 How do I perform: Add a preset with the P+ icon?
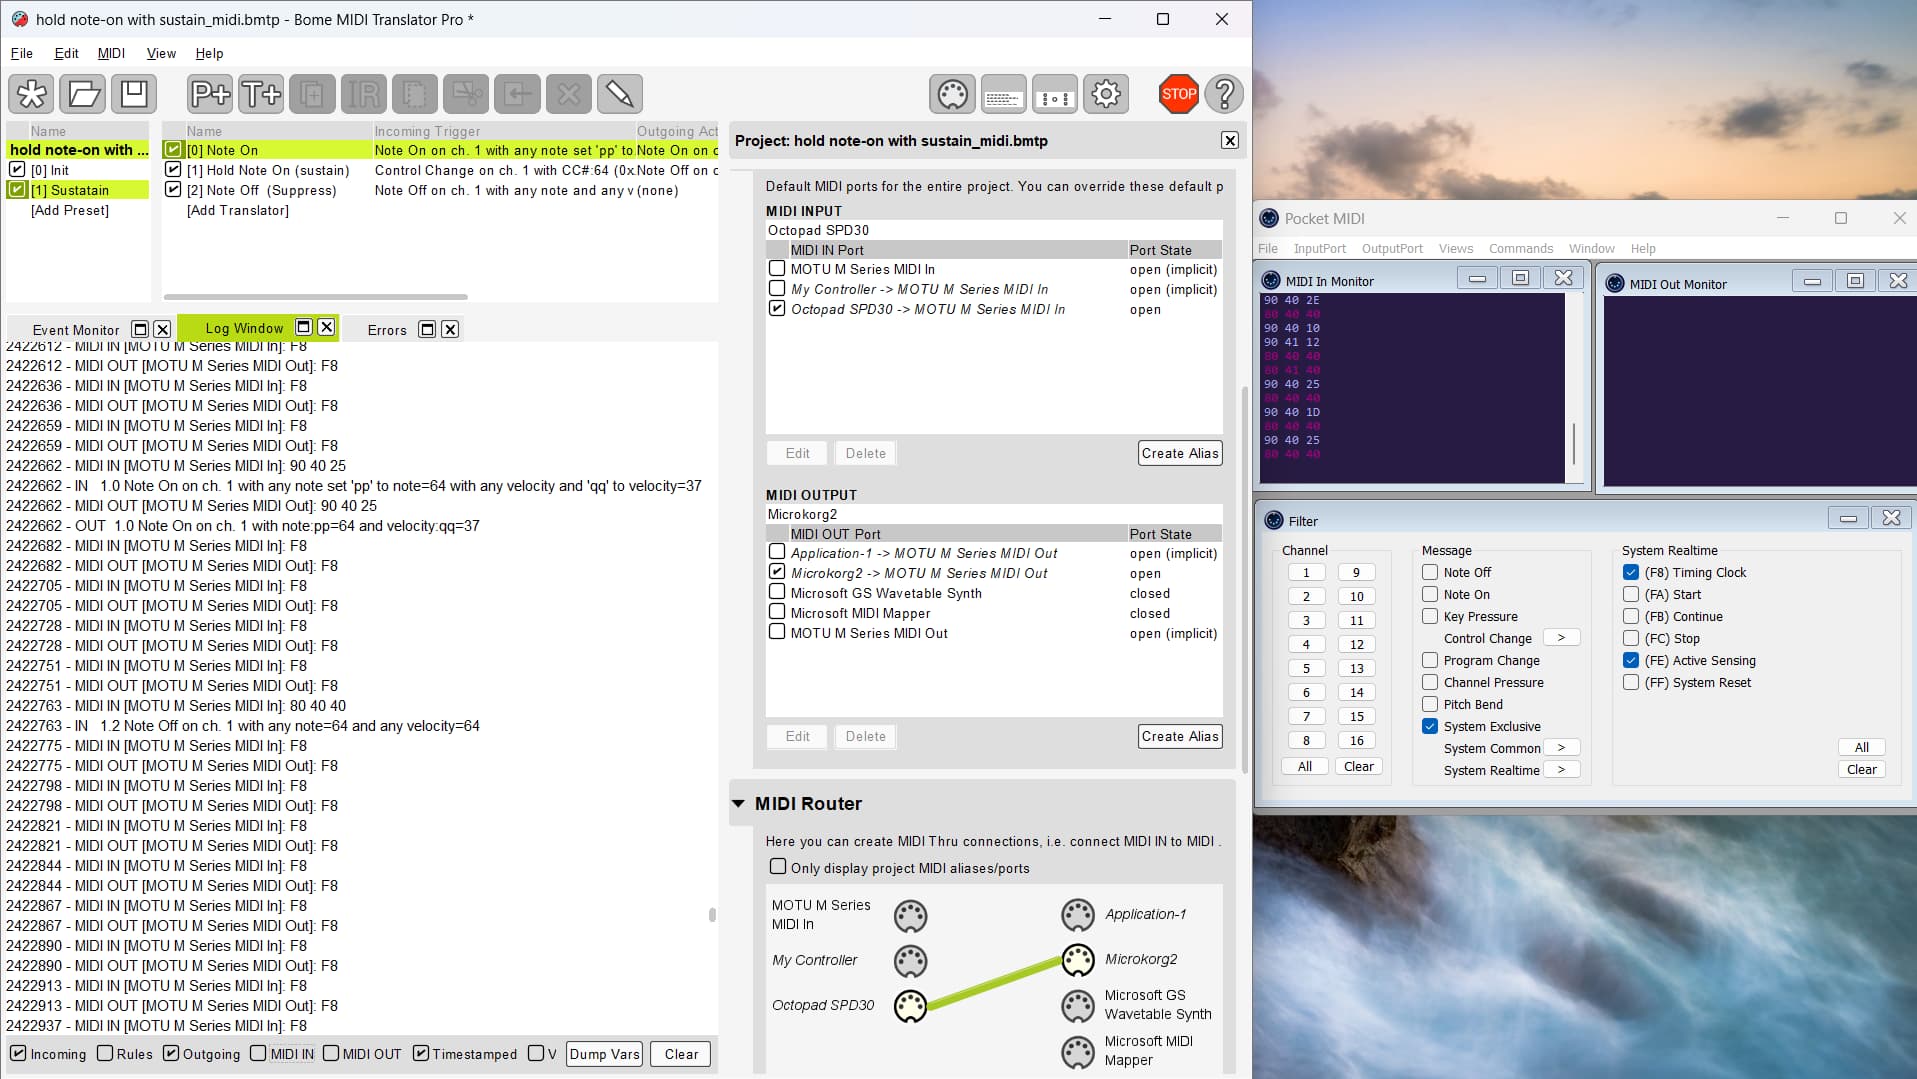click(210, 94)
